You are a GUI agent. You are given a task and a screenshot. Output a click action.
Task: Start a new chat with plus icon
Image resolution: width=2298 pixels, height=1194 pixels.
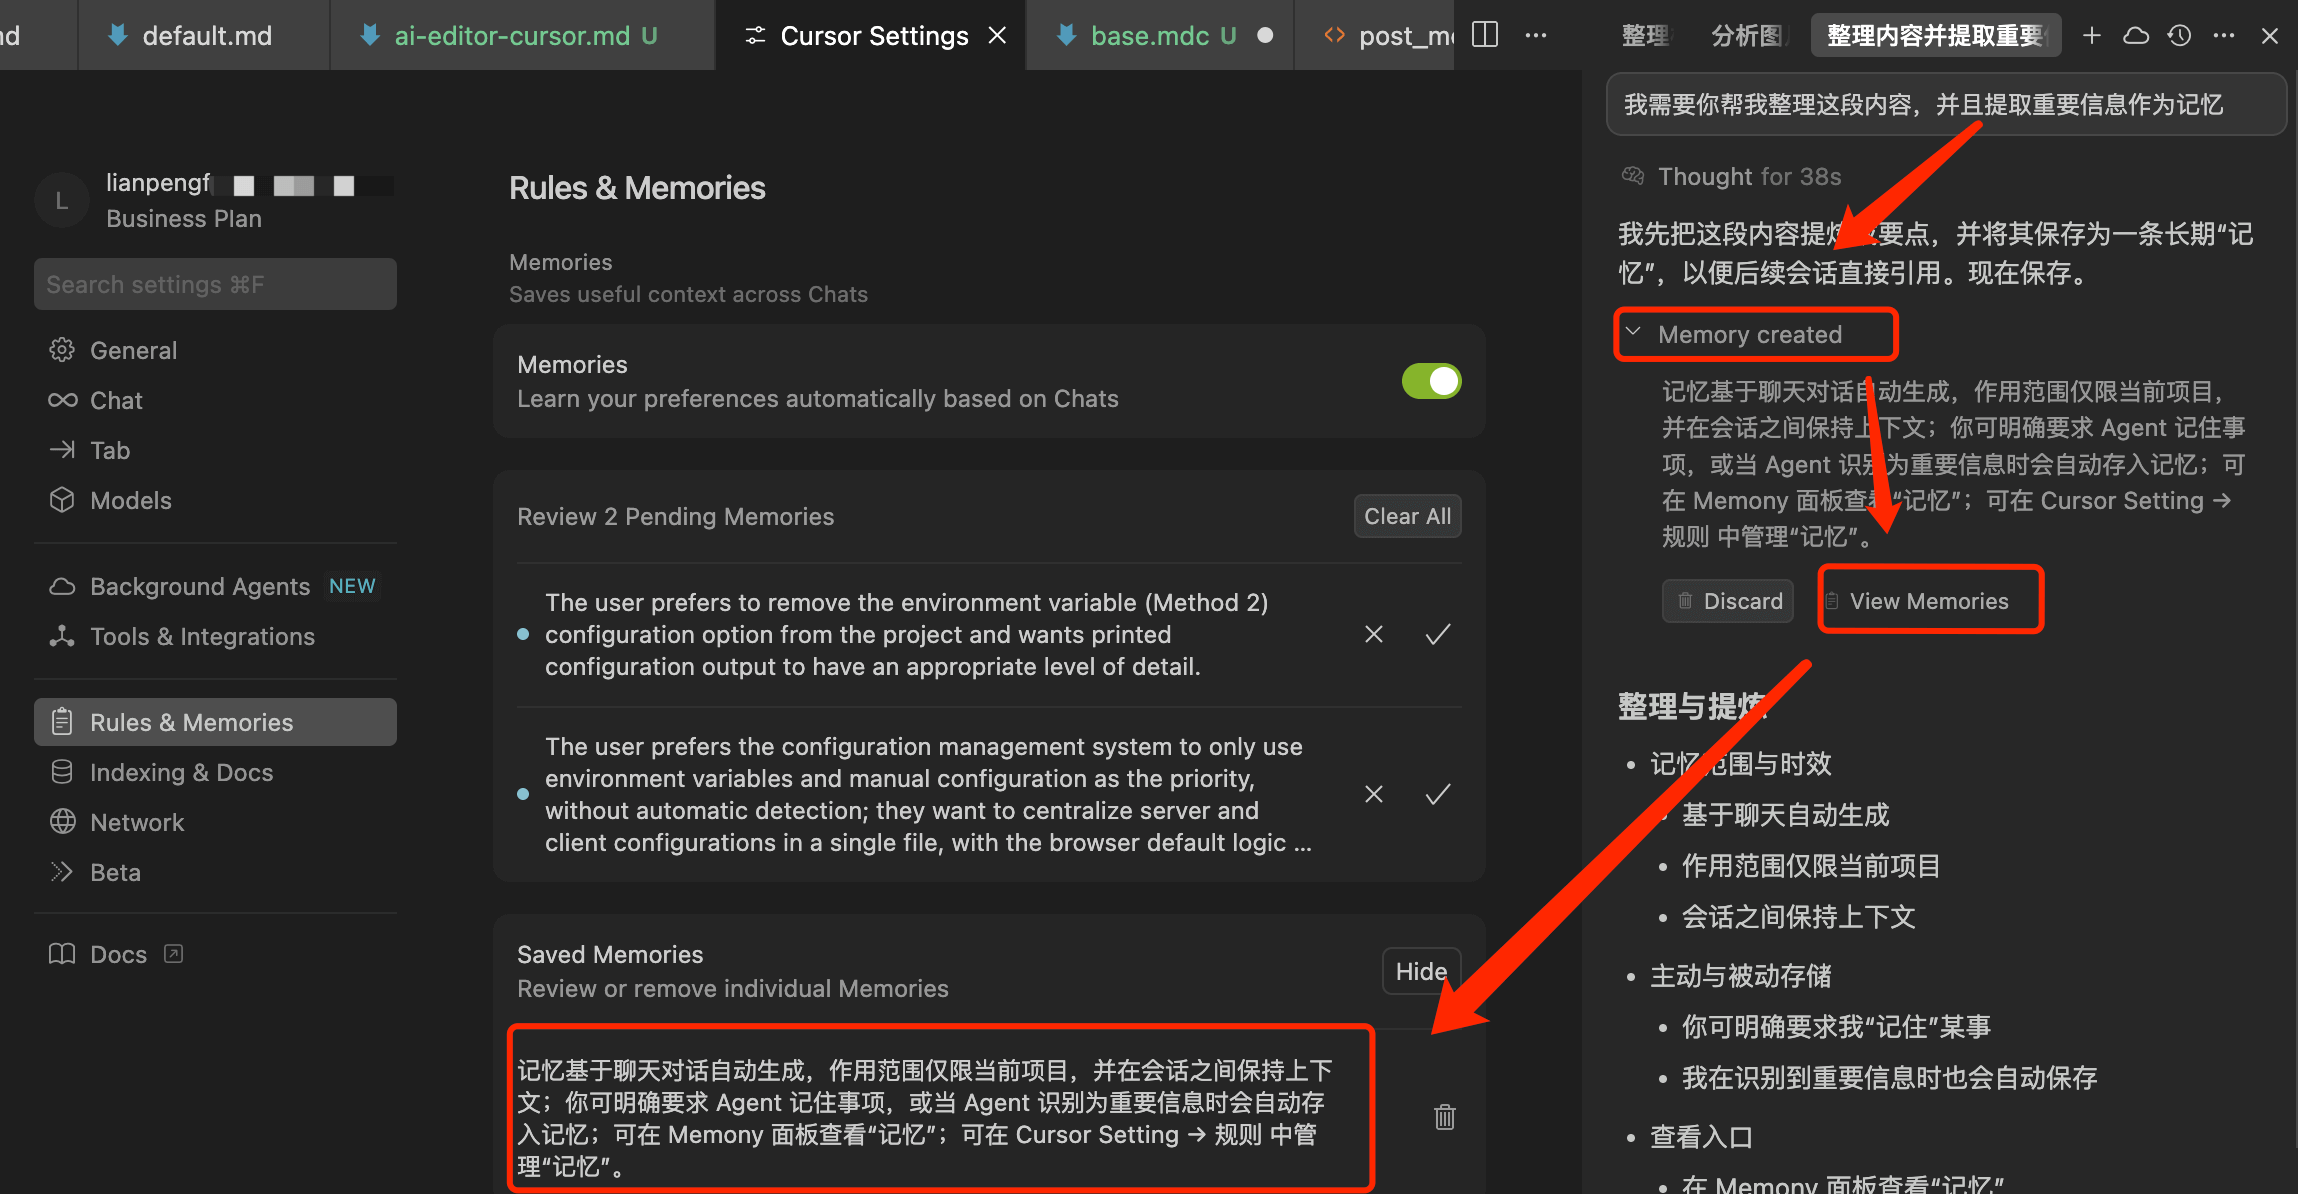(2091, 35)
